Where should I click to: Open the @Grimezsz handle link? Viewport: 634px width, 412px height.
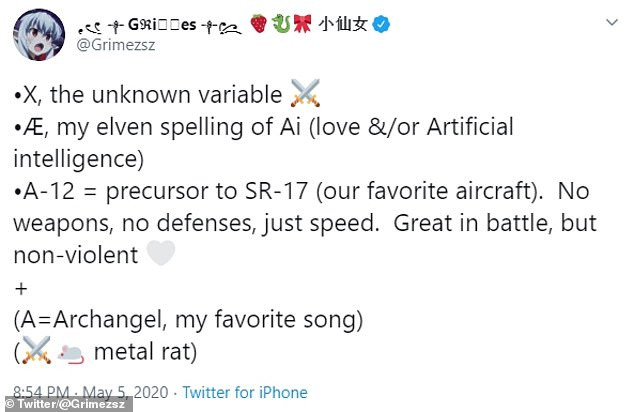116,45
